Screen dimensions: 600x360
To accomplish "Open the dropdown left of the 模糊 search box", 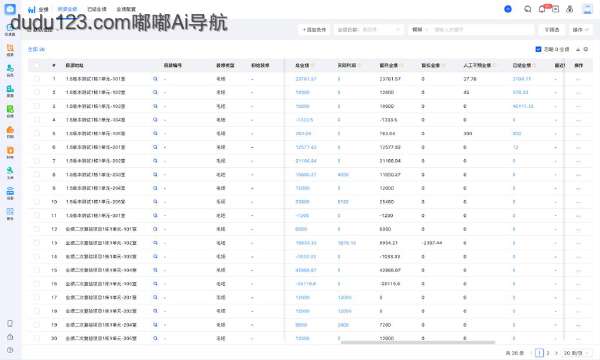I will click(368, 29).
